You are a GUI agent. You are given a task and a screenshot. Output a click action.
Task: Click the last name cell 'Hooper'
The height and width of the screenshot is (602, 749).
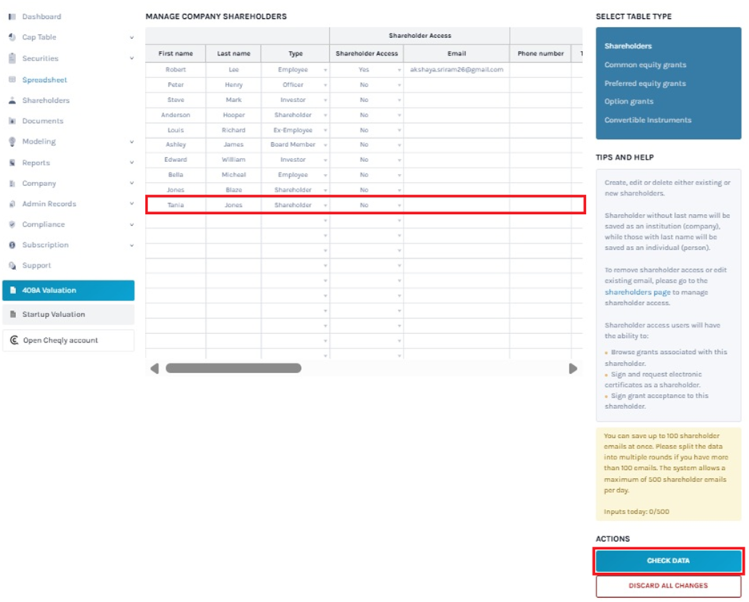234,115
